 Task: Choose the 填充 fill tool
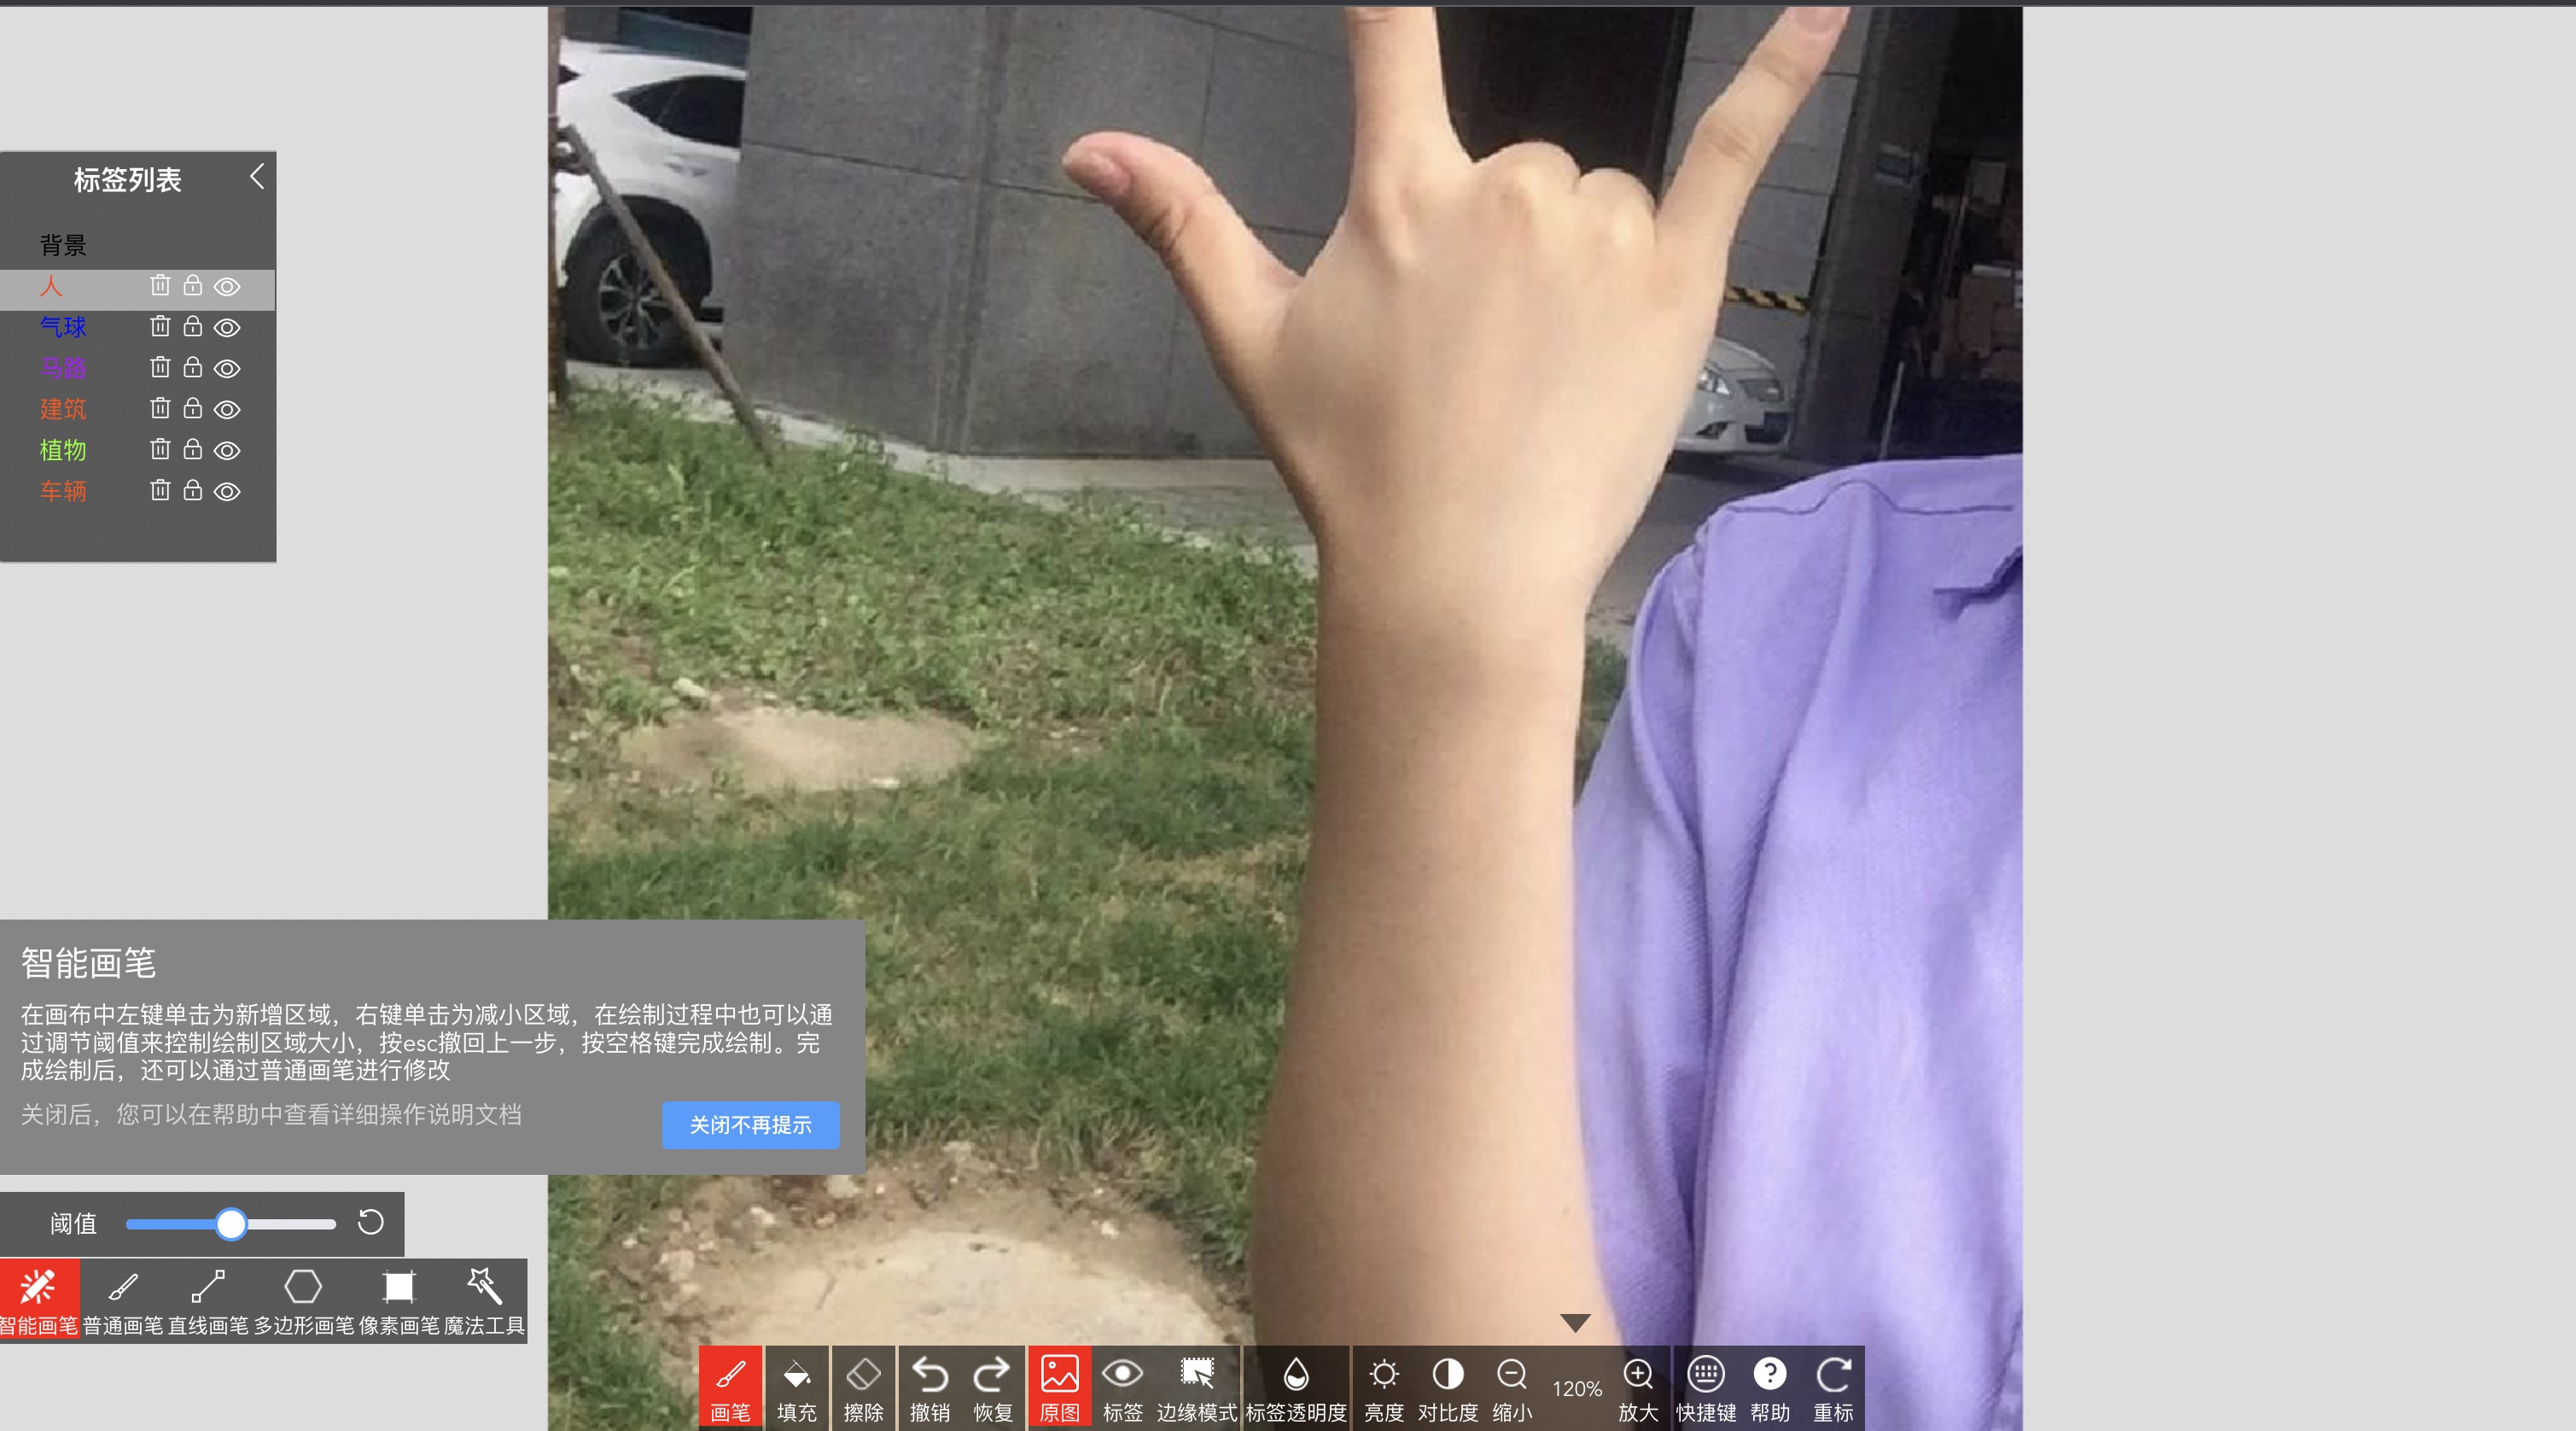(796, 1388)
